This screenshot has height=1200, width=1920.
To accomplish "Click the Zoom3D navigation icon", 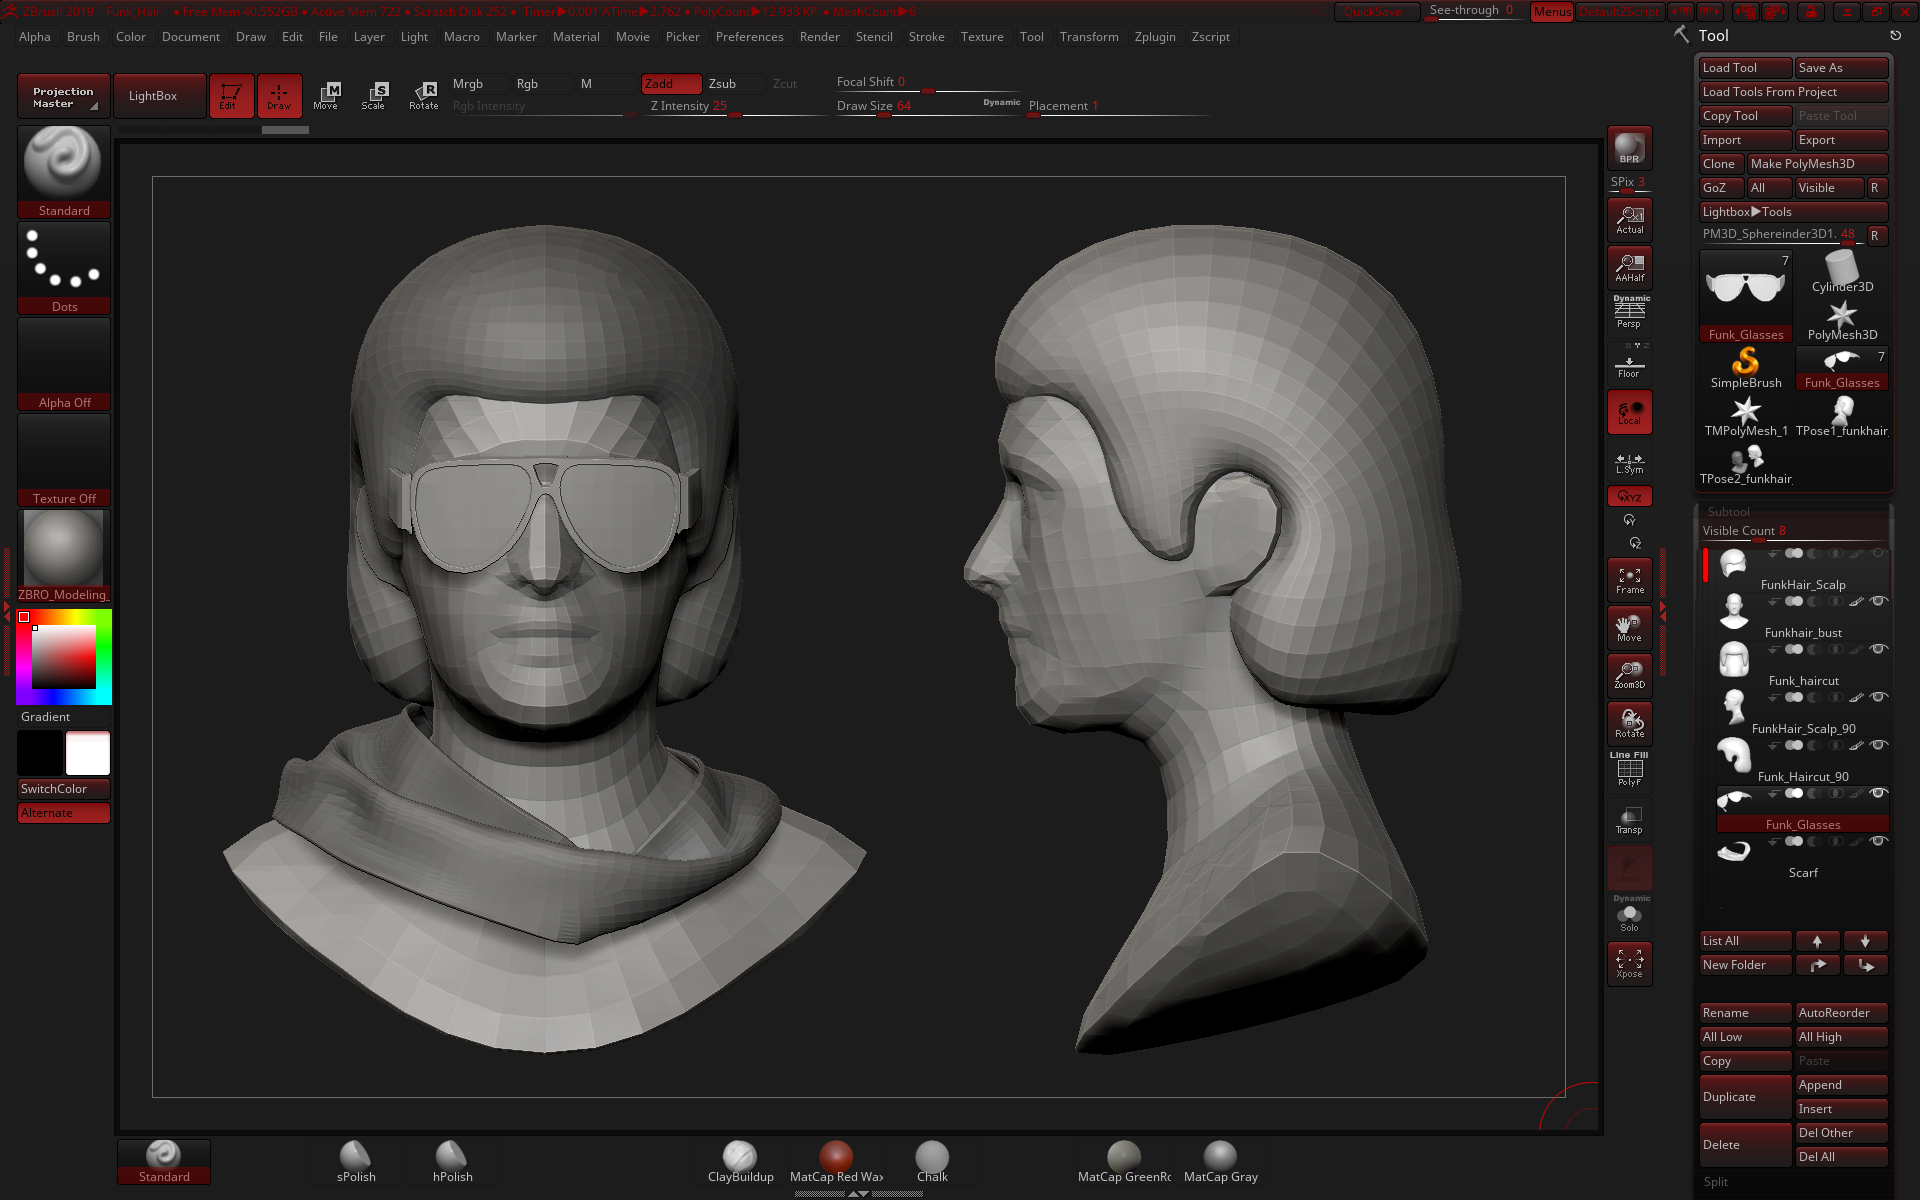I will tap(1629, 676).
